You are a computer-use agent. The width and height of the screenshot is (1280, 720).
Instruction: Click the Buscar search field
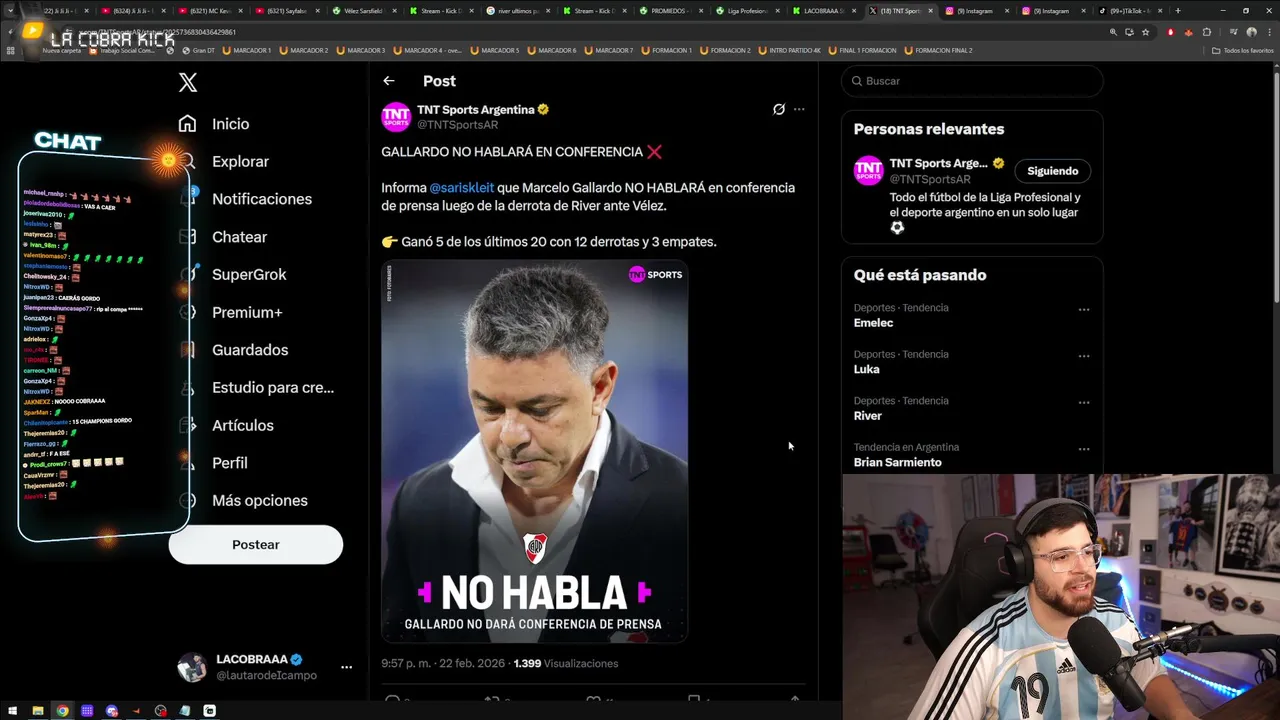click(x=972, y=81)
